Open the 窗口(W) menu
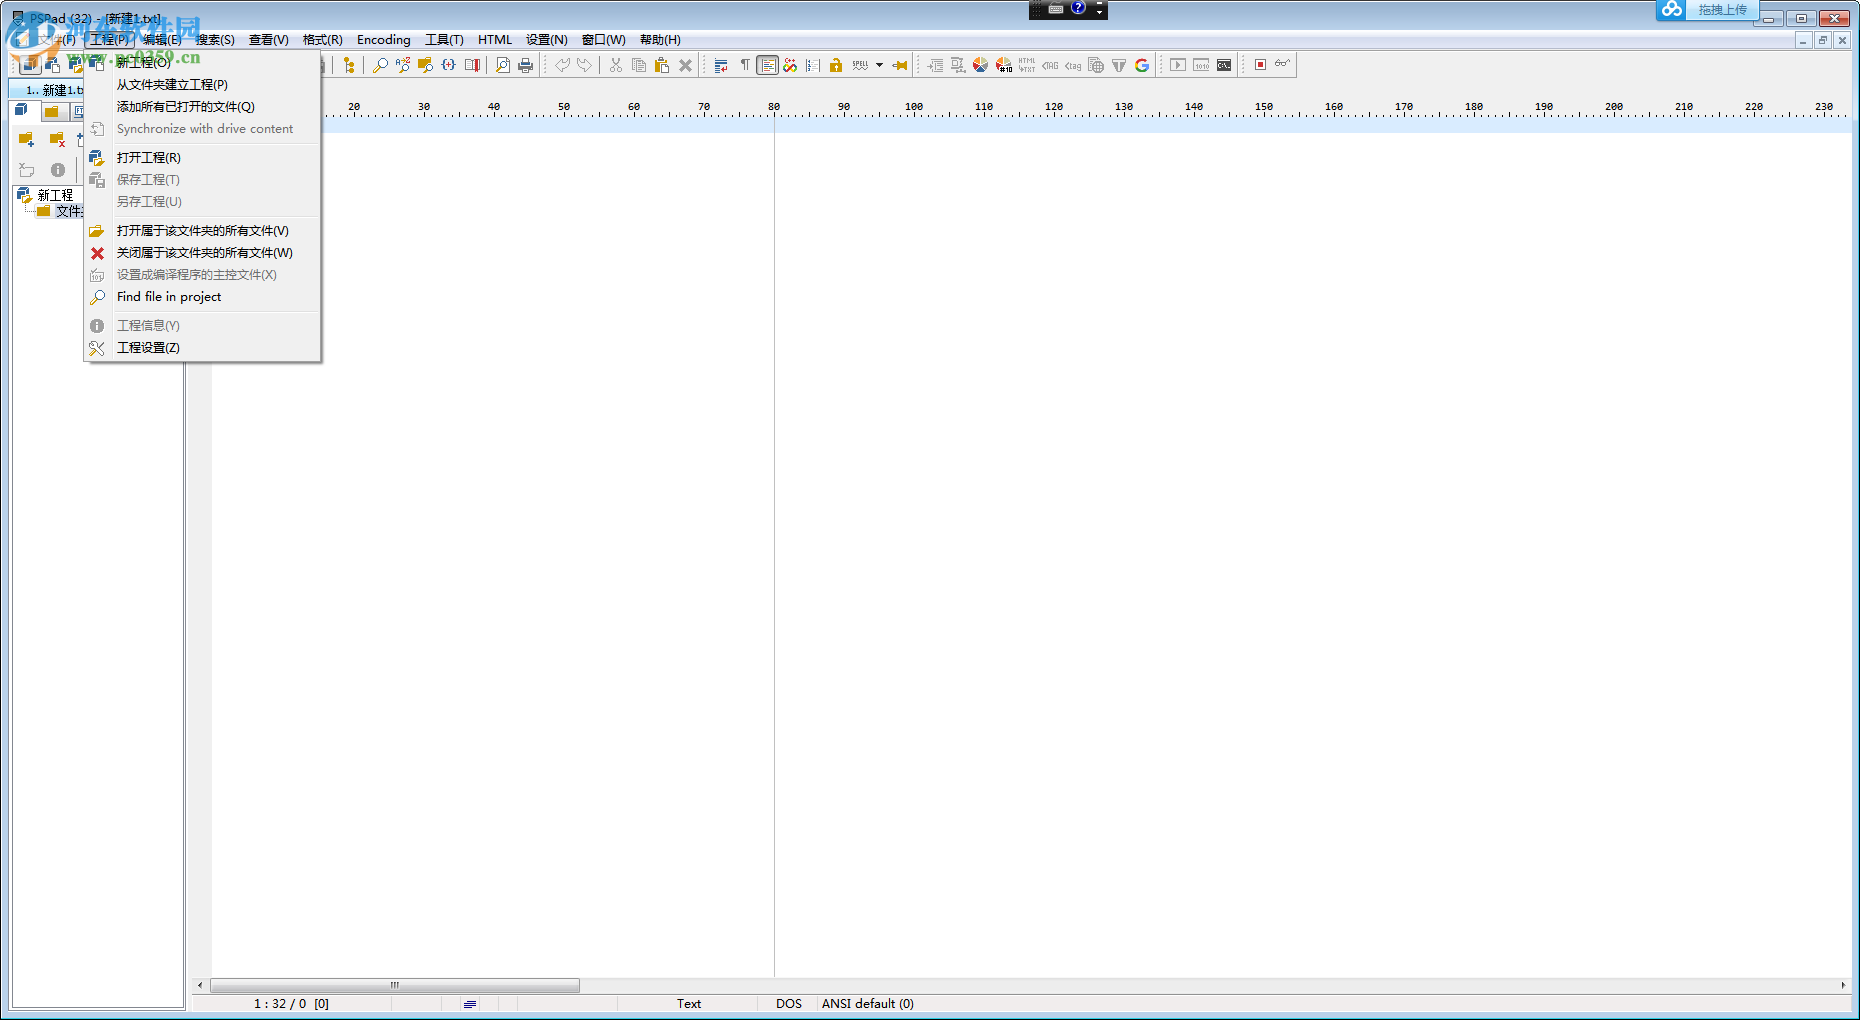Viewport: 1860px width, 1020px height. click(604, 40)
